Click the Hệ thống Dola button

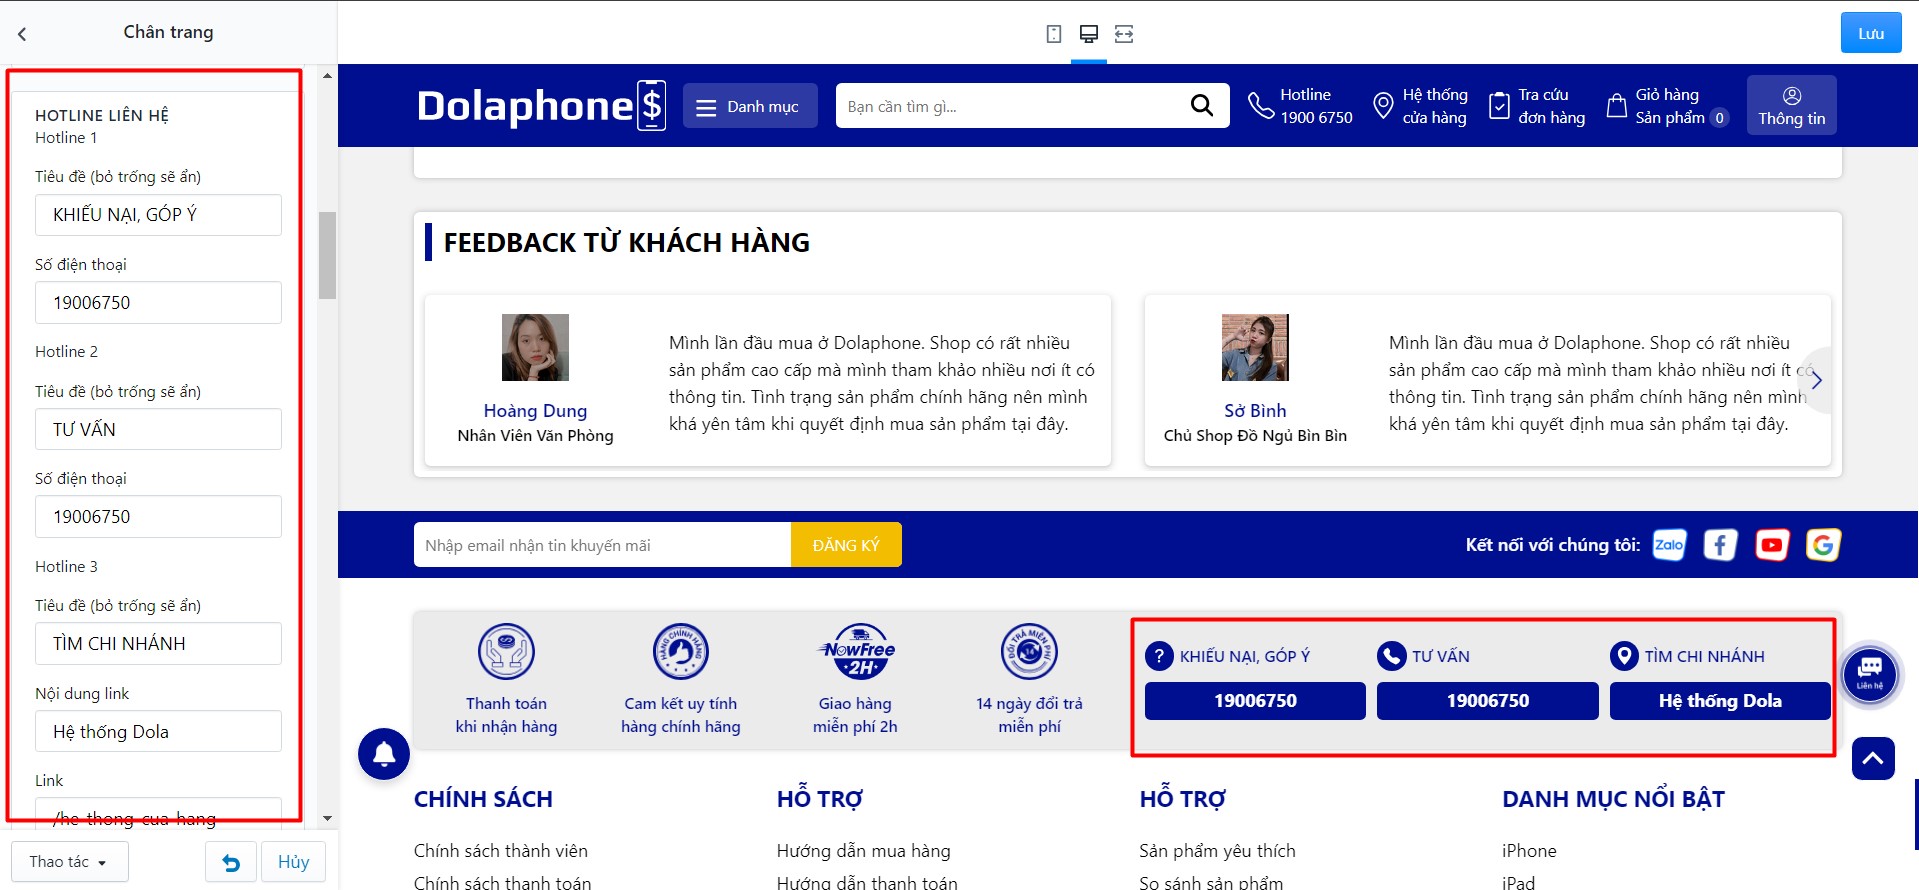1720,701
